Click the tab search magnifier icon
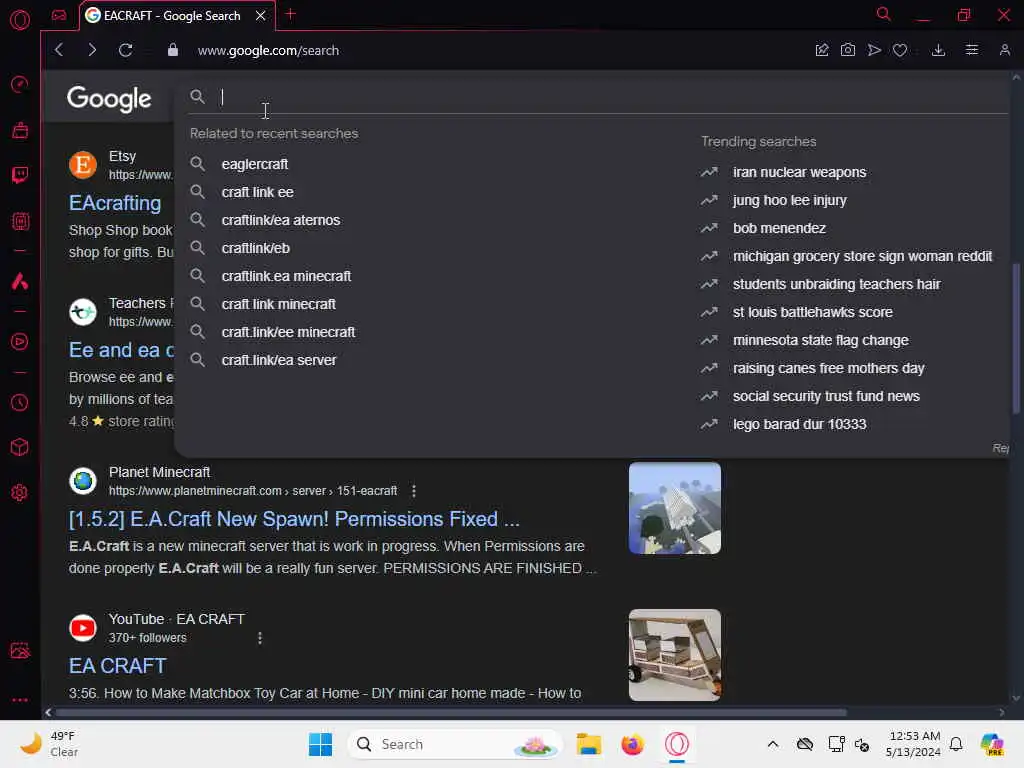This screenshot has width=1024, height=768. tap(883, 14)
